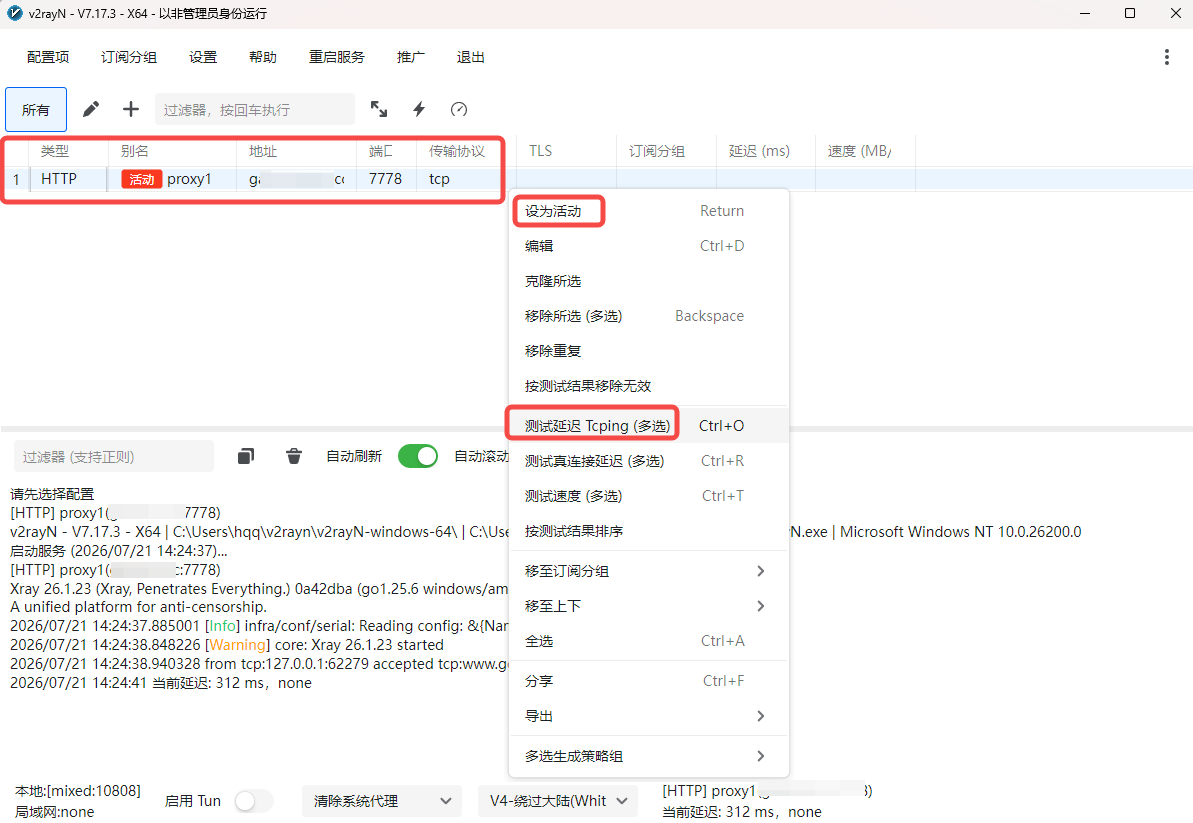Image resolution: width=1193 pixels, height=823 pixels.
Task: Open the three-dot overflow menu
Action: (1166, 57)
